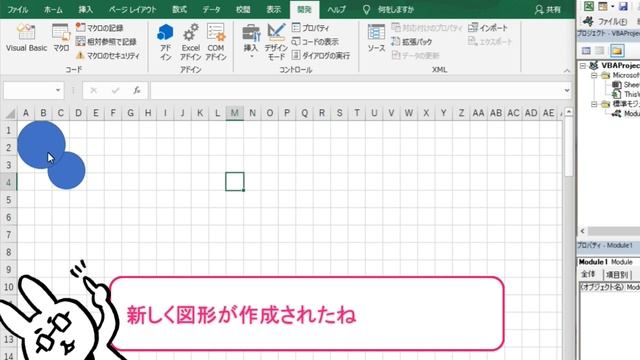The height and width of the screenshot is (360, 640).
Task: Switch to the 数式 tab
Action: 179,9
